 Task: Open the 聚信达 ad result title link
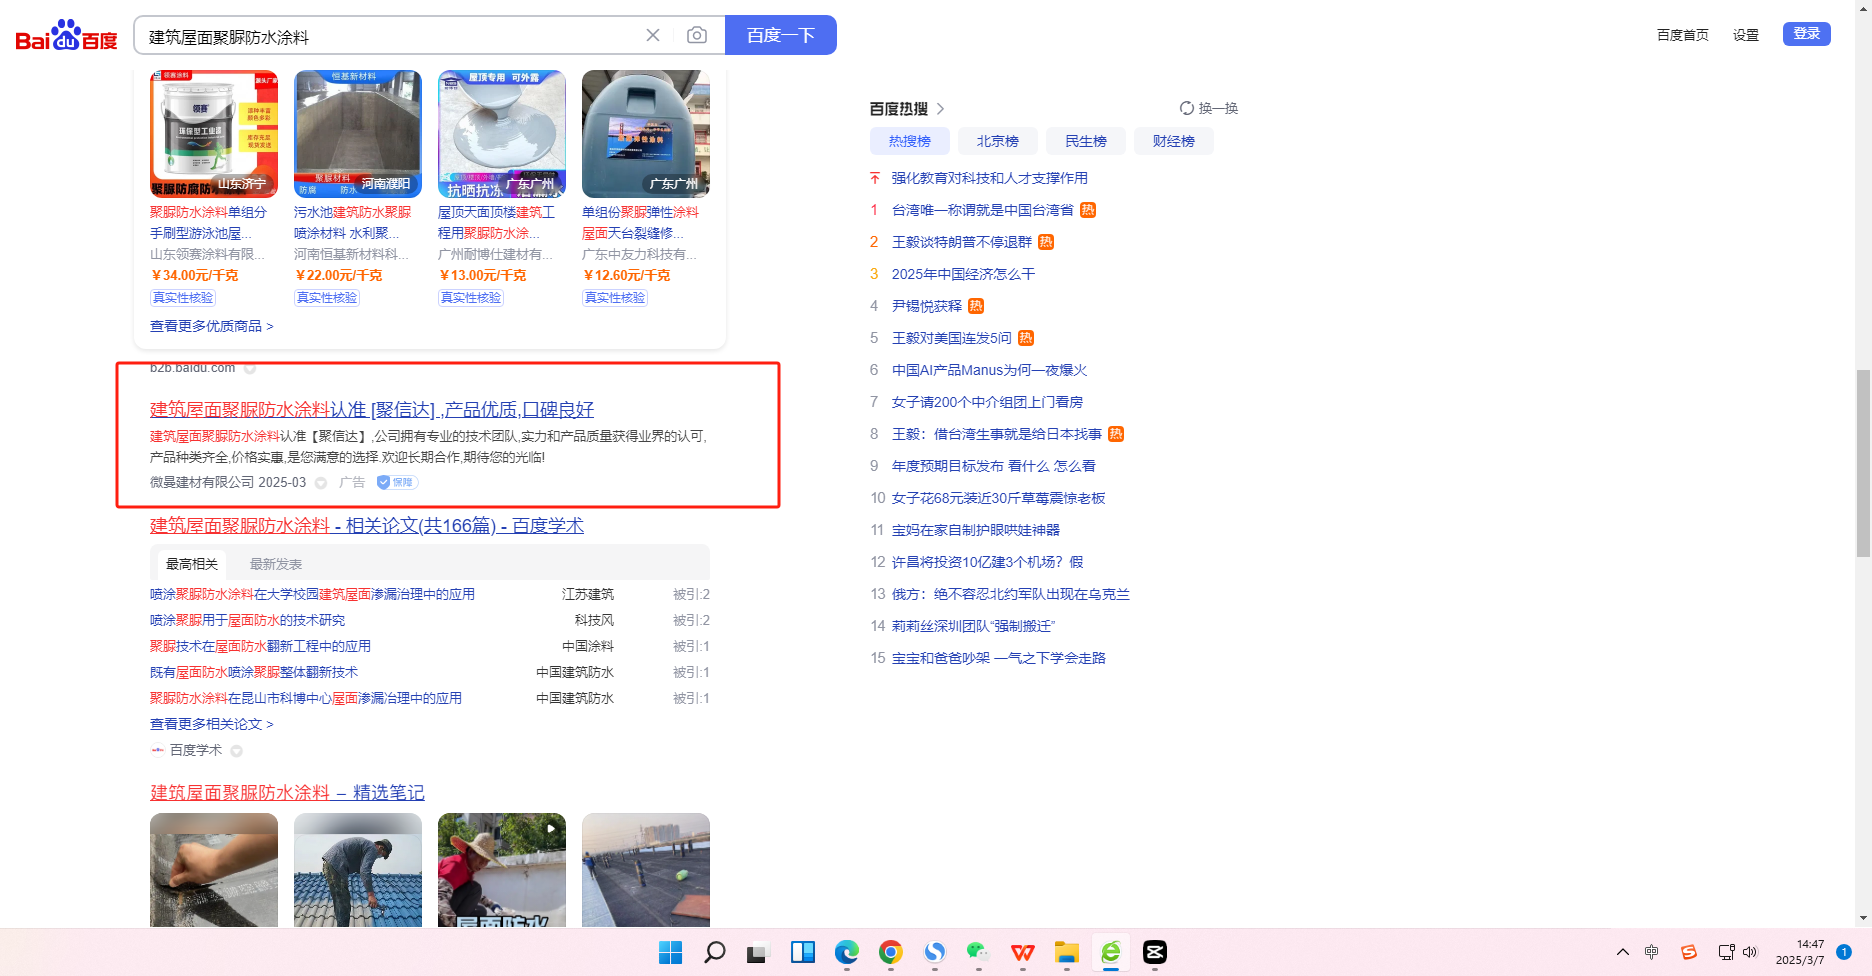coord(371,409)
